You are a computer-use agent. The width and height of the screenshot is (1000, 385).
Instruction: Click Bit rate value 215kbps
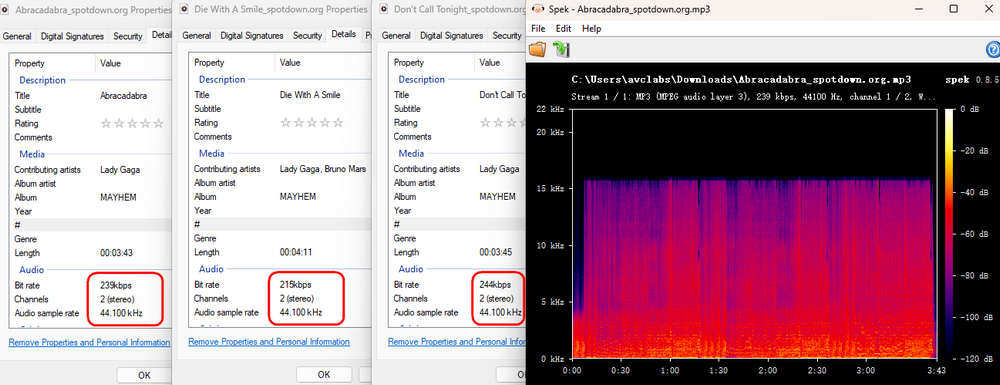click(296, 284)
